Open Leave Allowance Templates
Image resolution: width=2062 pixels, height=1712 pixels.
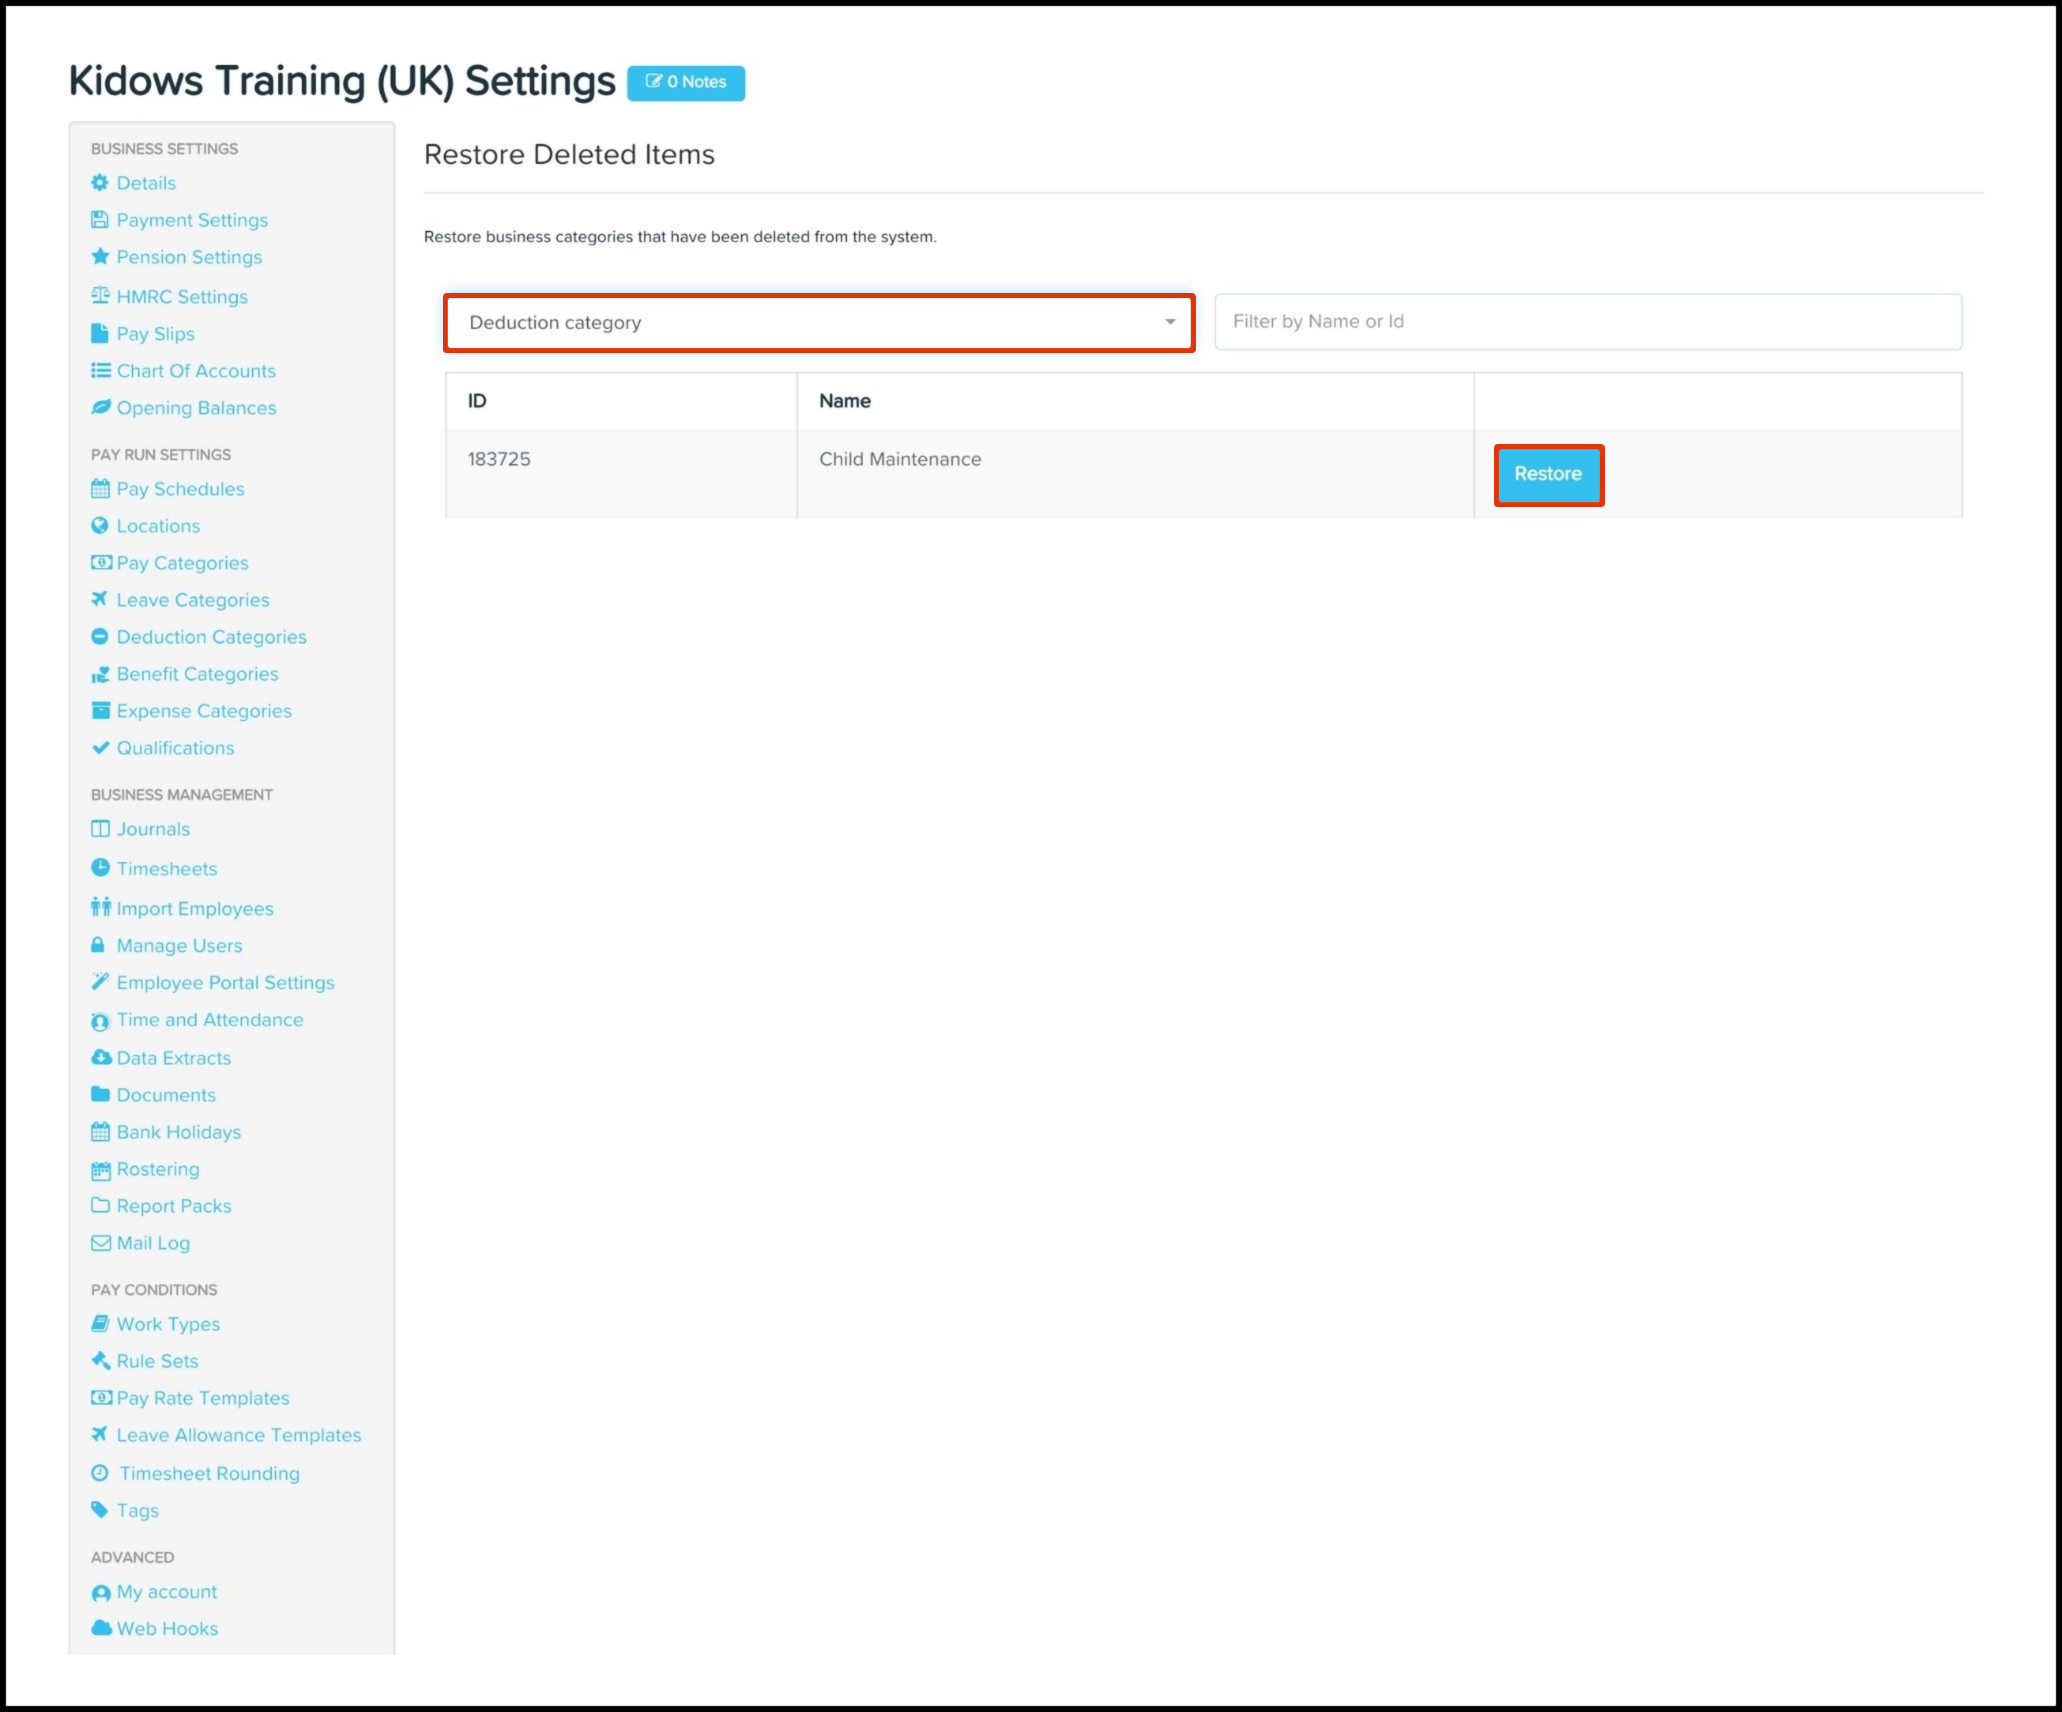tap(239, 1435)
